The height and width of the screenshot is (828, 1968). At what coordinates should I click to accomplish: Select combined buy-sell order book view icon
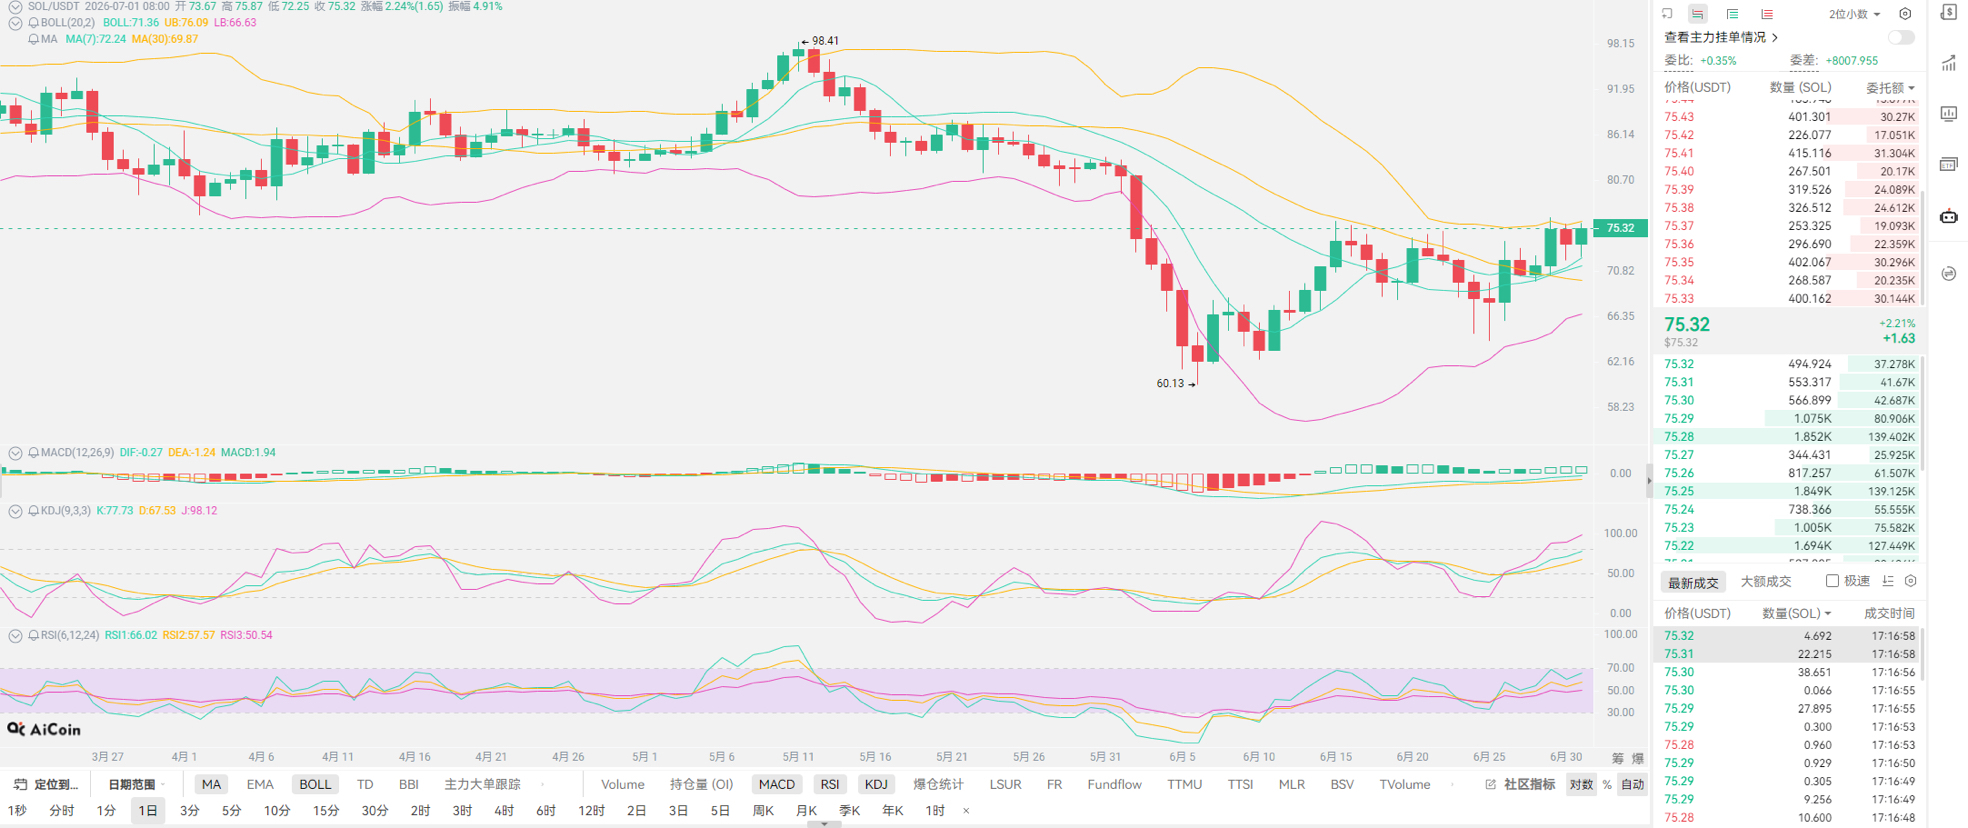(x=1698, y=14)
